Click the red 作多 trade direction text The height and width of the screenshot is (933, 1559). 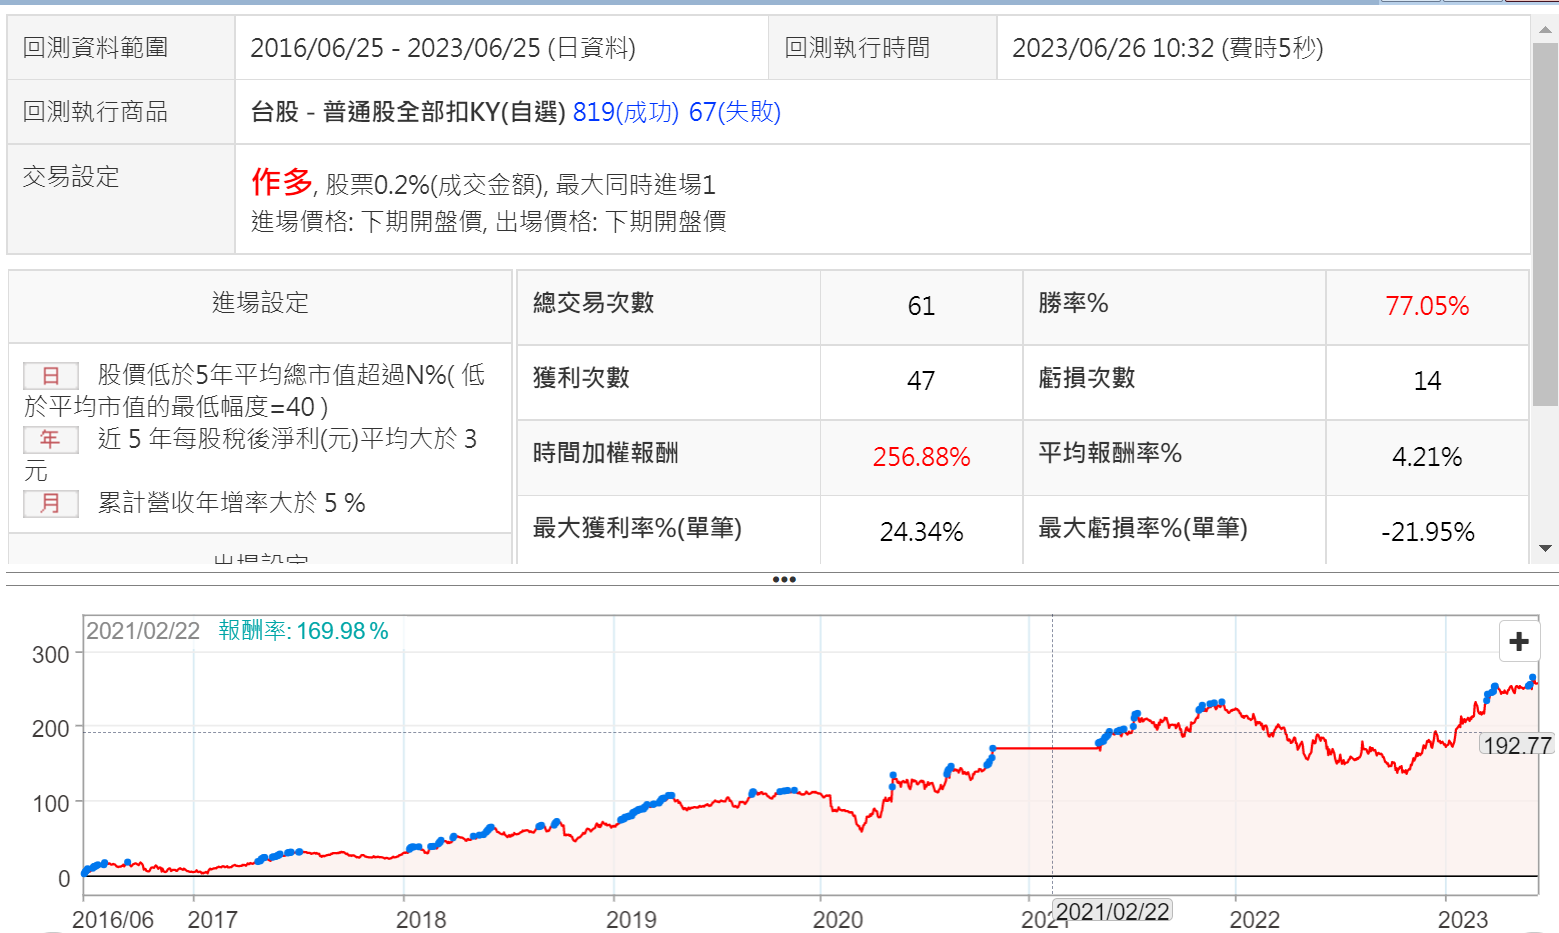click(x=281, y=182)
